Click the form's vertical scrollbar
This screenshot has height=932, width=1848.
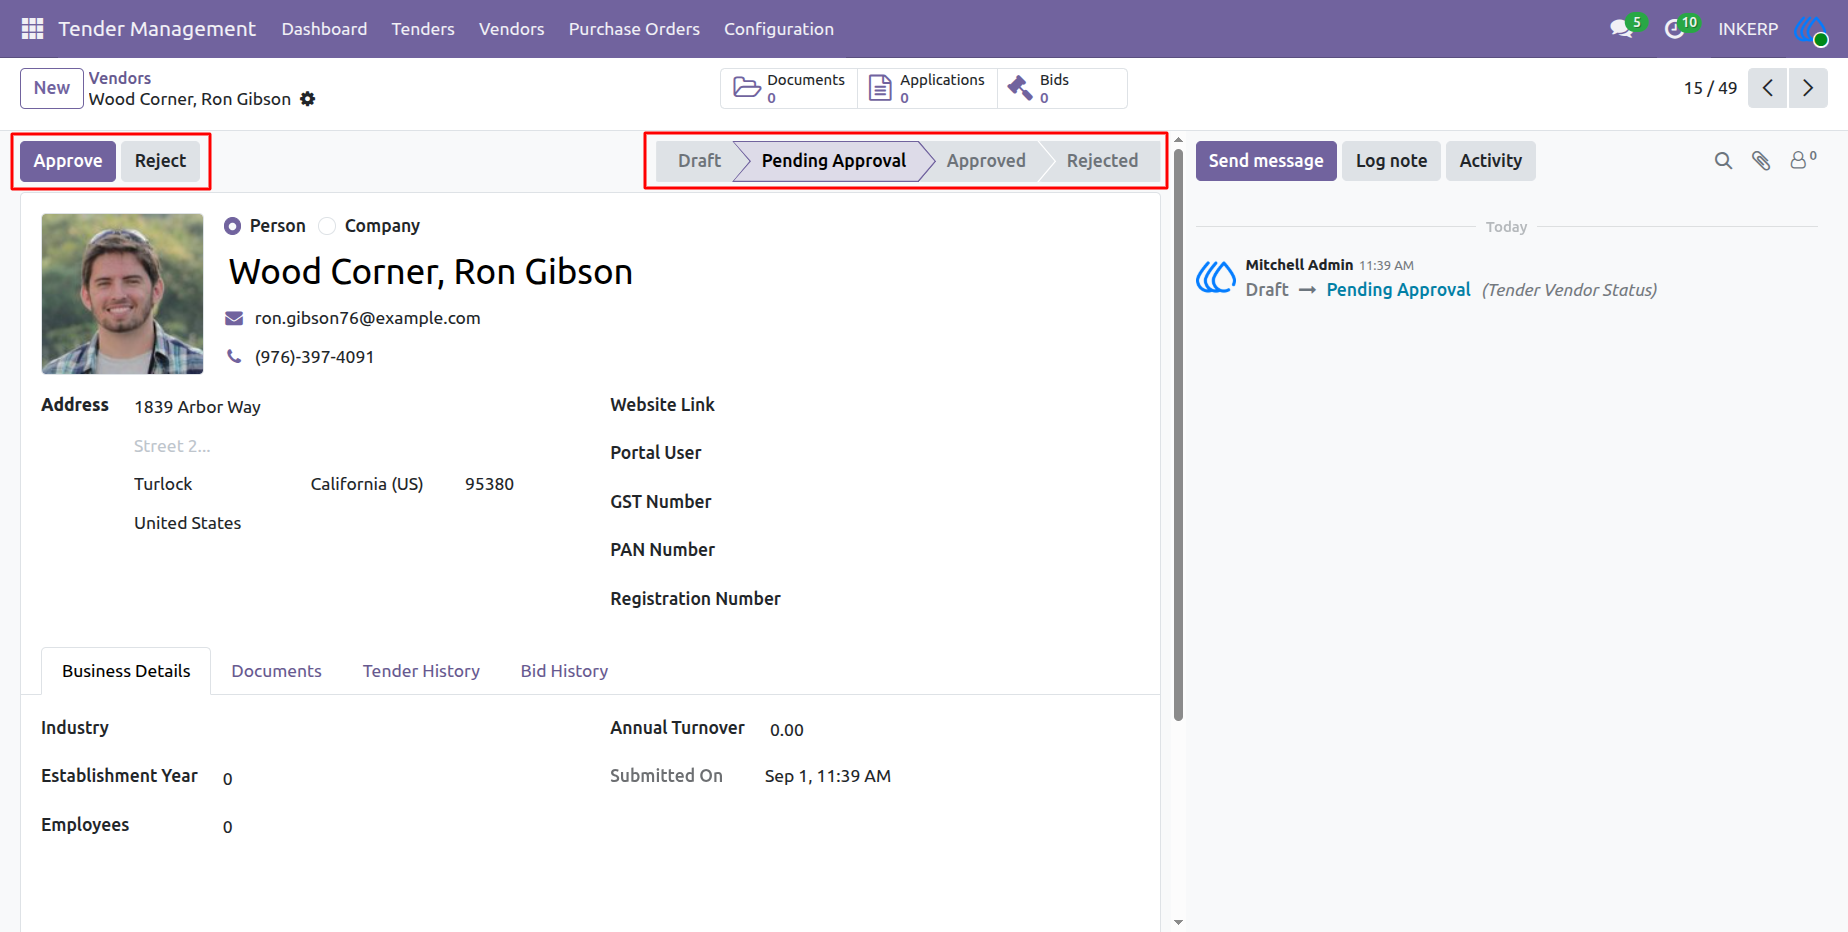(x=1178, y=434)
